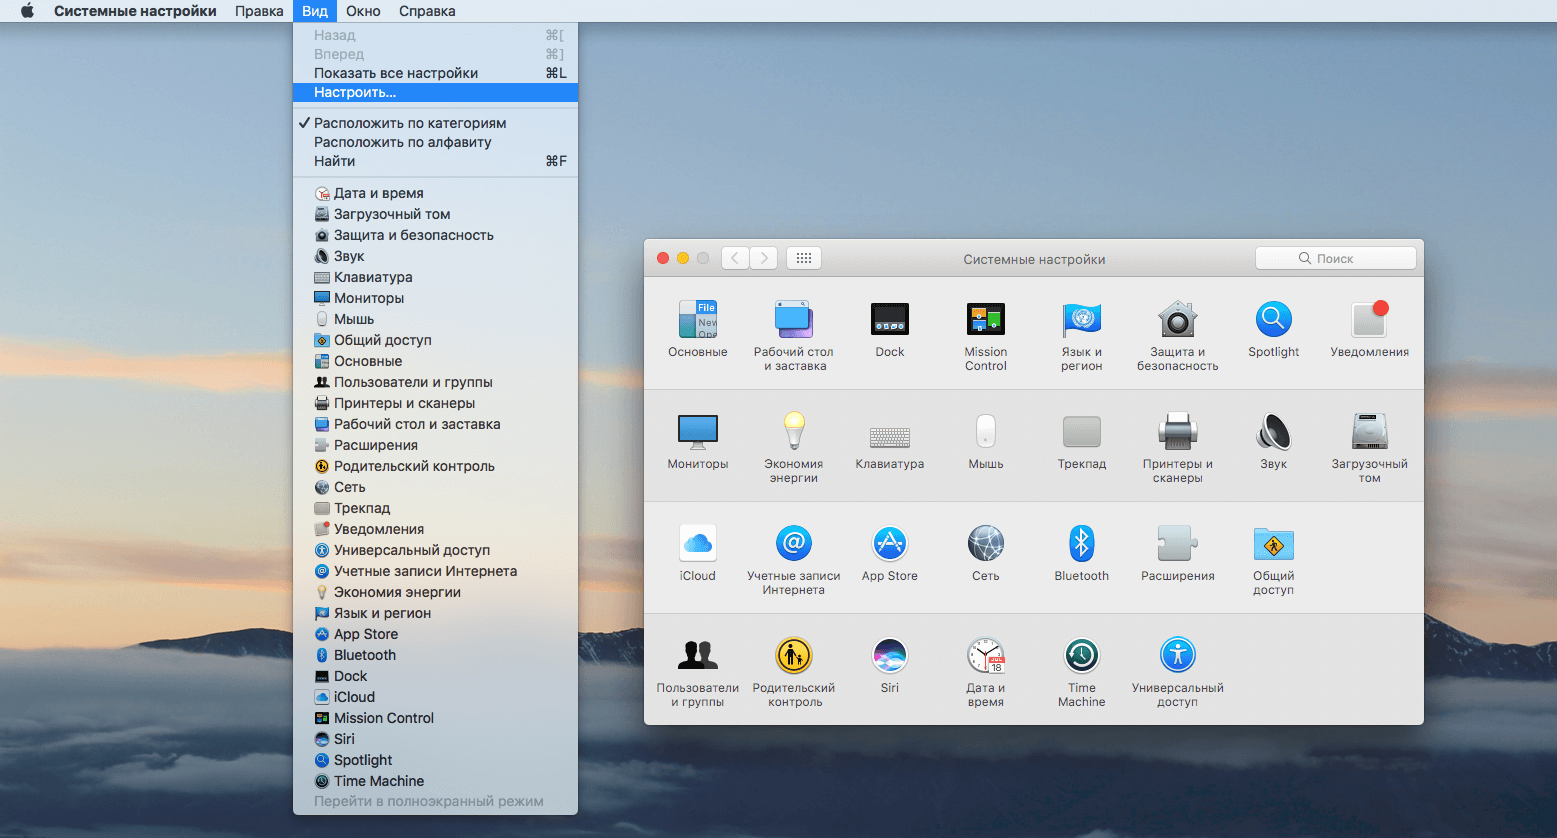This screenshot has height=838, width=1557.
Task: Select Клавиатура in Вид menu list
Action: pyautogui.click(x=435, y=277)
